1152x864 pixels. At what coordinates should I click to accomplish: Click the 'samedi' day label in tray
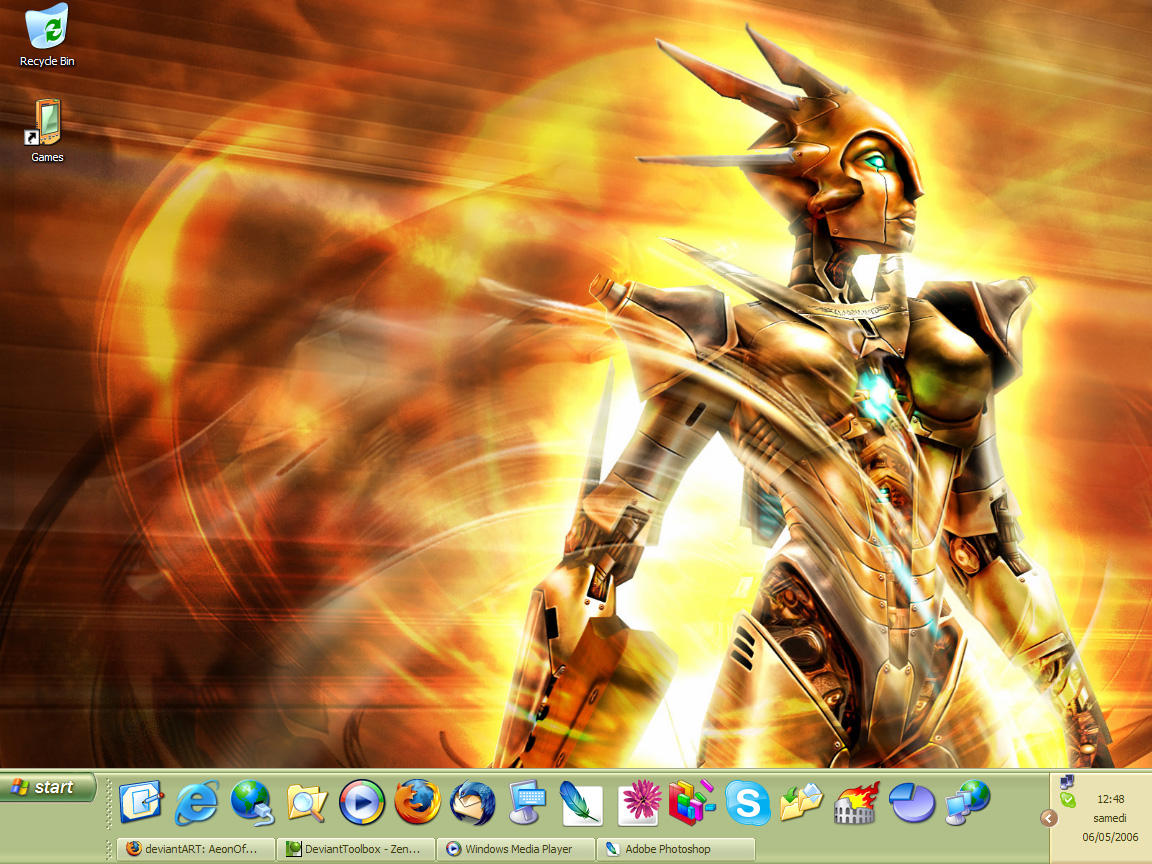coord(1109,818)
